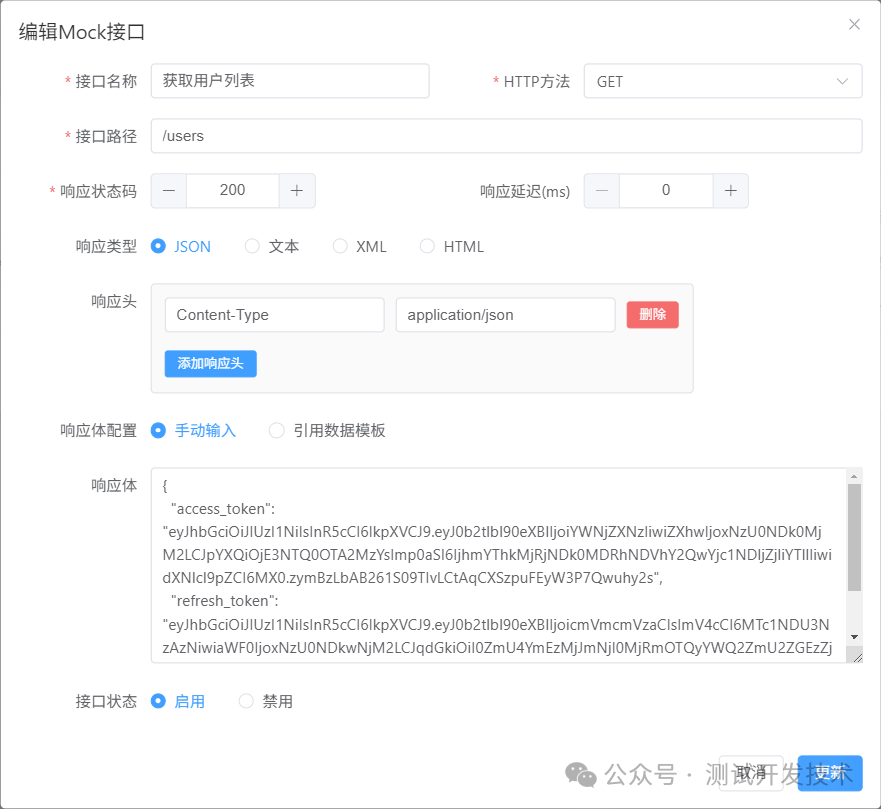Decrement the response status code with minus

(x=167, y=190)
